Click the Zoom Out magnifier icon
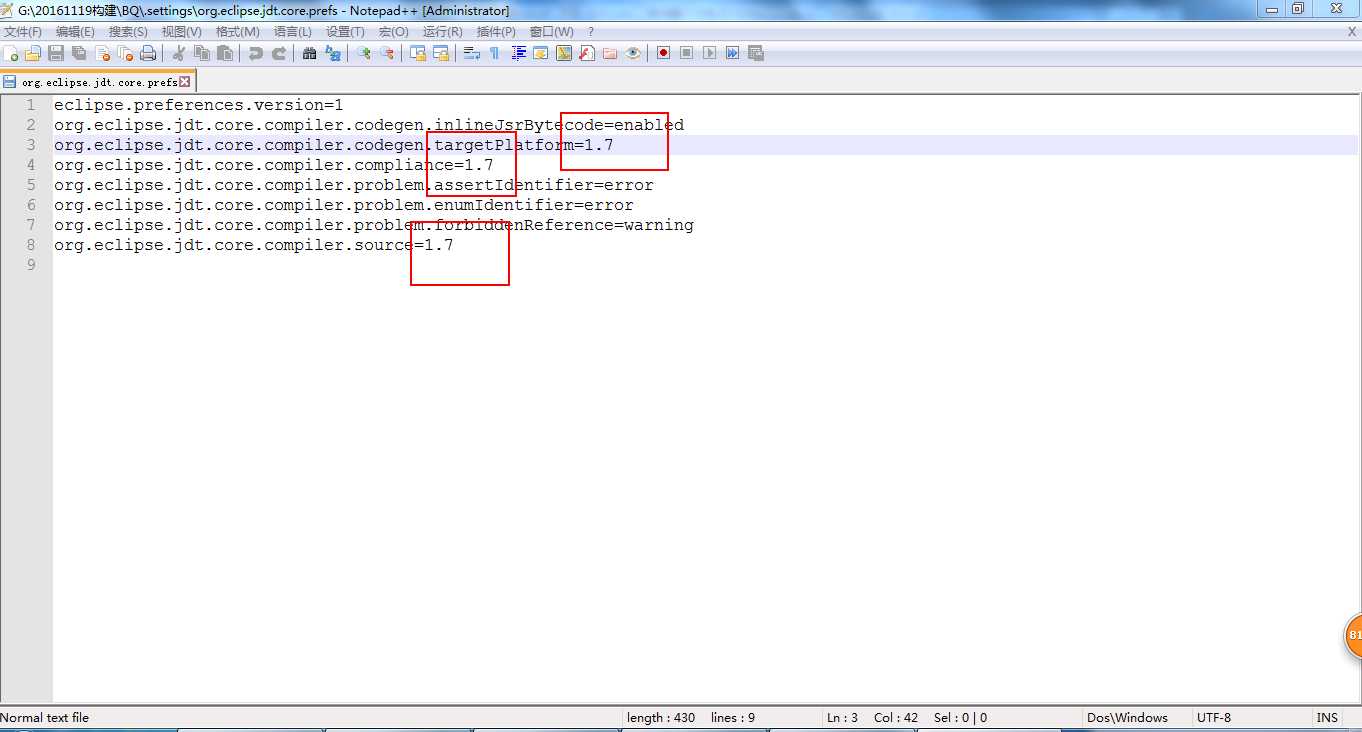1362x732 pixels. 386,53
